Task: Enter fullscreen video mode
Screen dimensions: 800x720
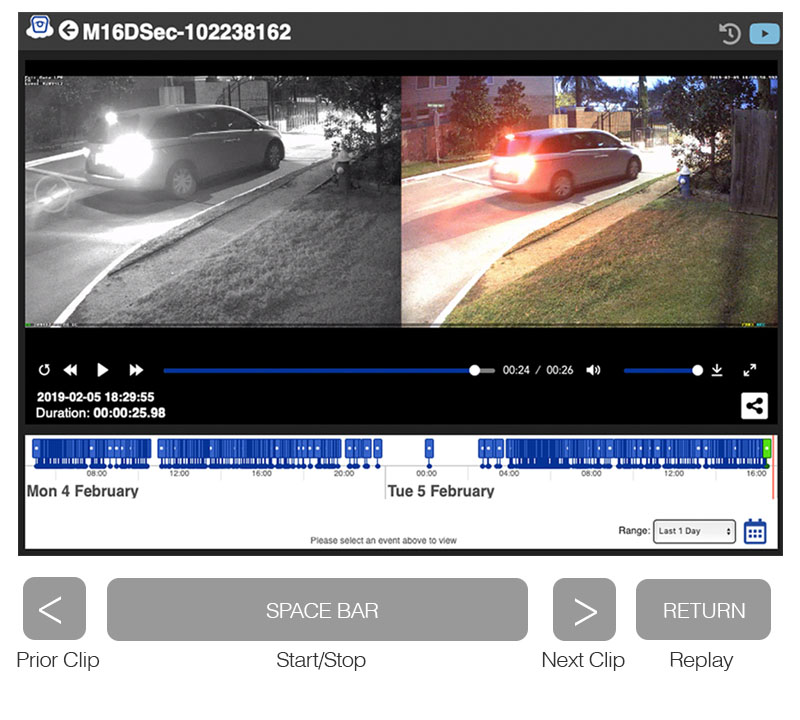Action: 750,370
